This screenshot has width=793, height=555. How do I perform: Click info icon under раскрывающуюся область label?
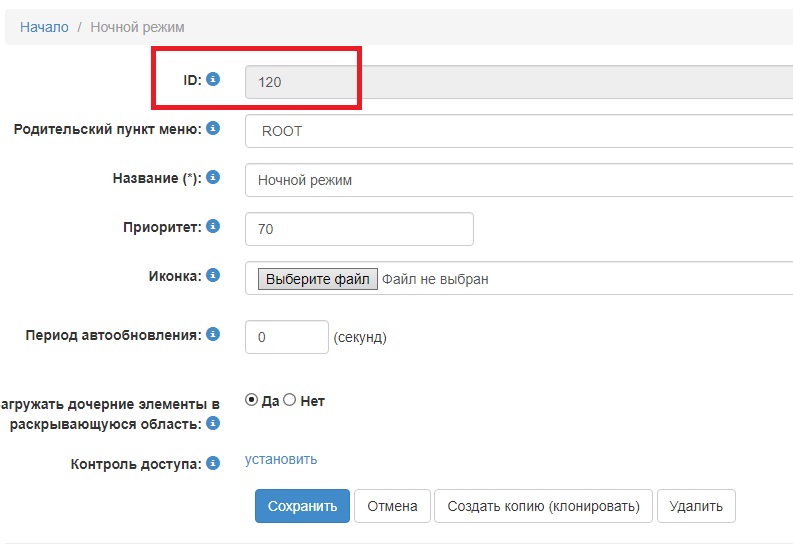(213, 424)
